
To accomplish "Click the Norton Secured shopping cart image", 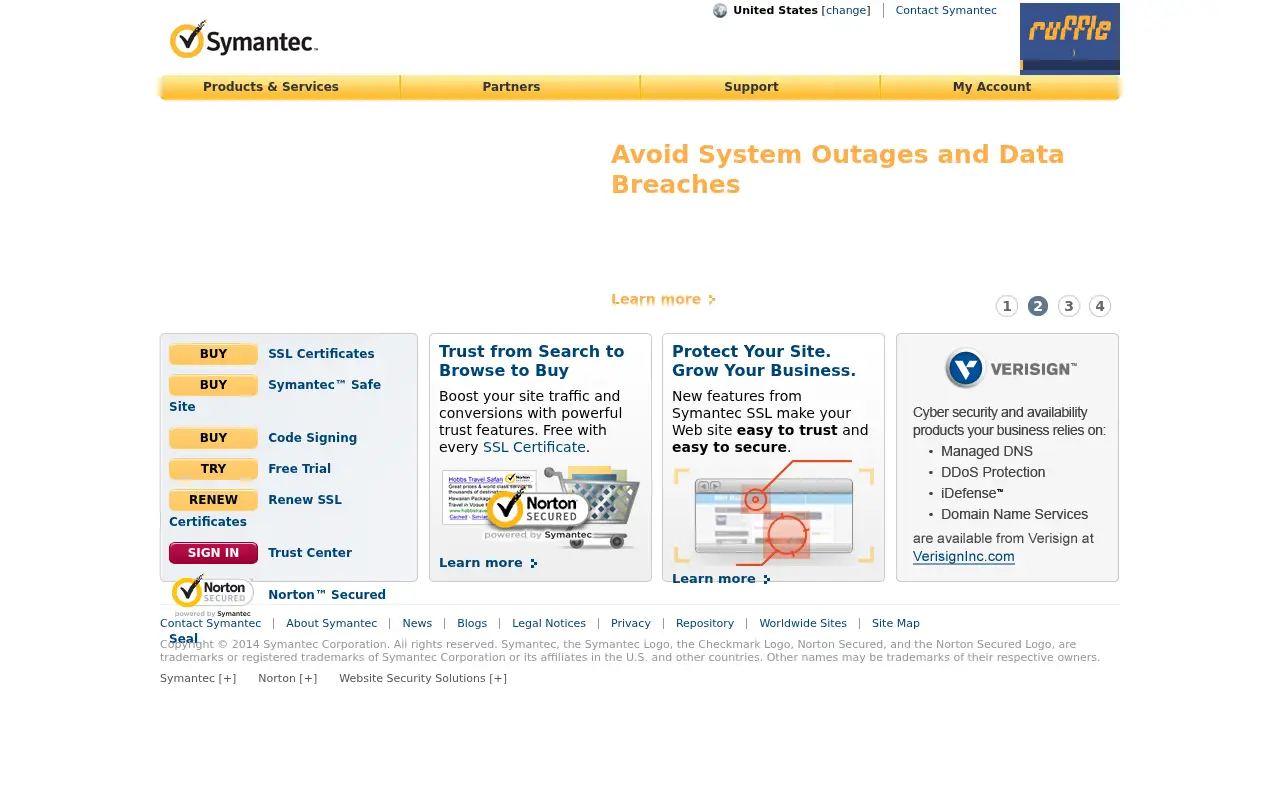I will click(x=541, y=507).
